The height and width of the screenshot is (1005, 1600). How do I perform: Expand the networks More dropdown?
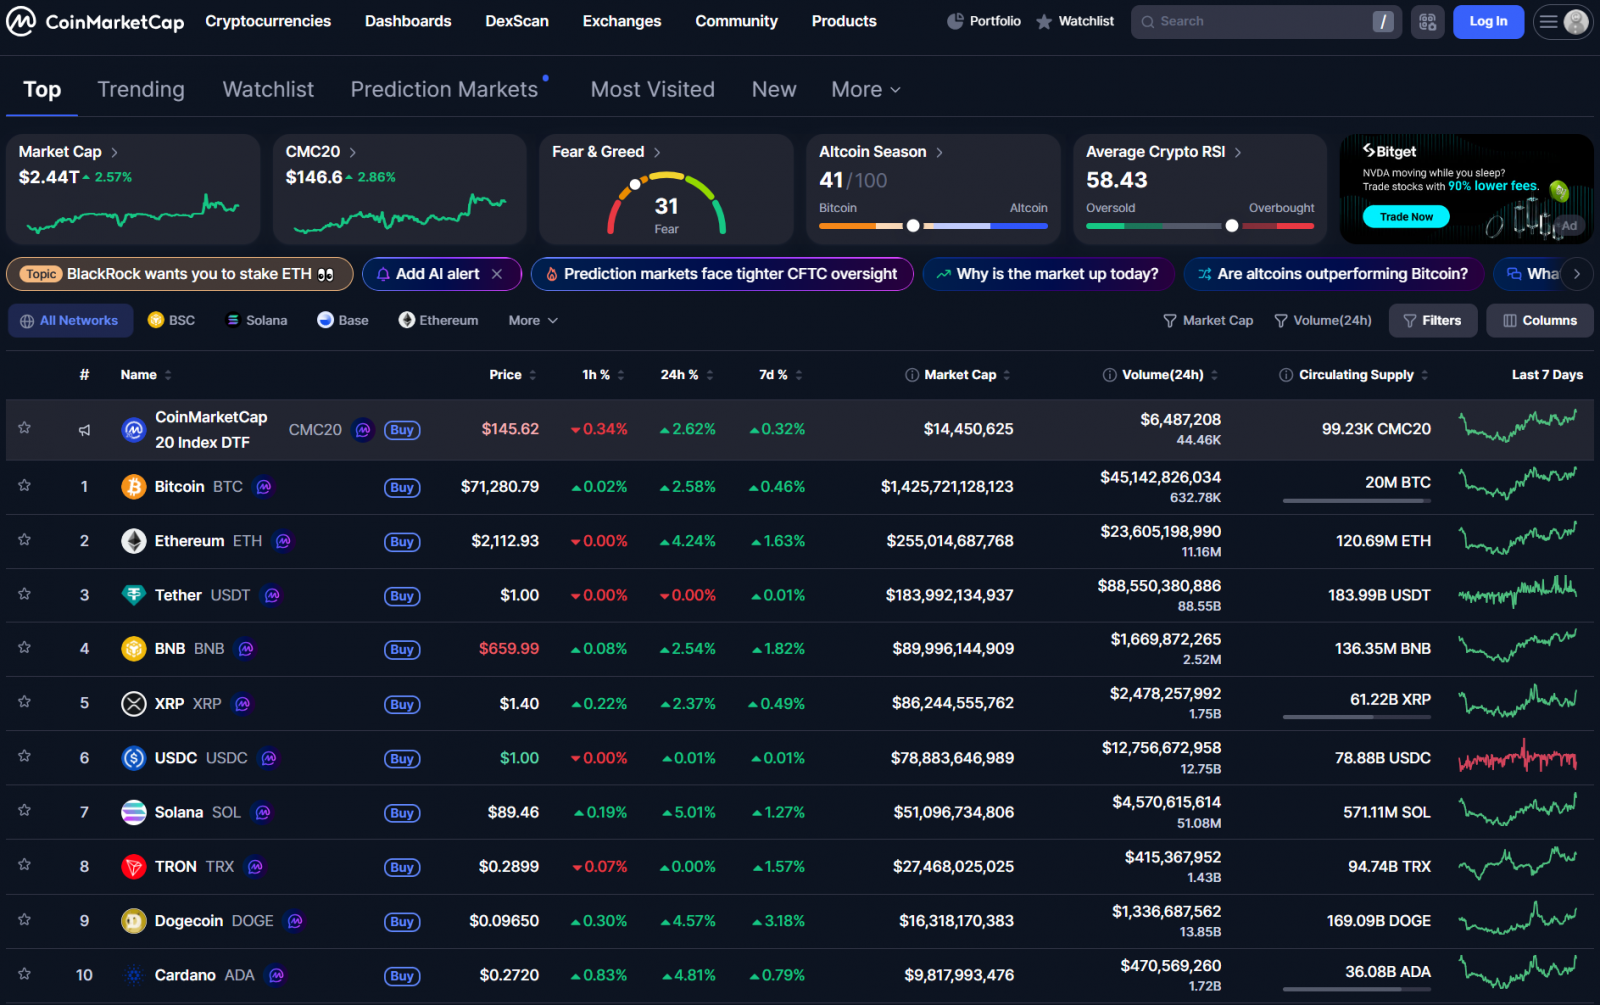[532, 321]
